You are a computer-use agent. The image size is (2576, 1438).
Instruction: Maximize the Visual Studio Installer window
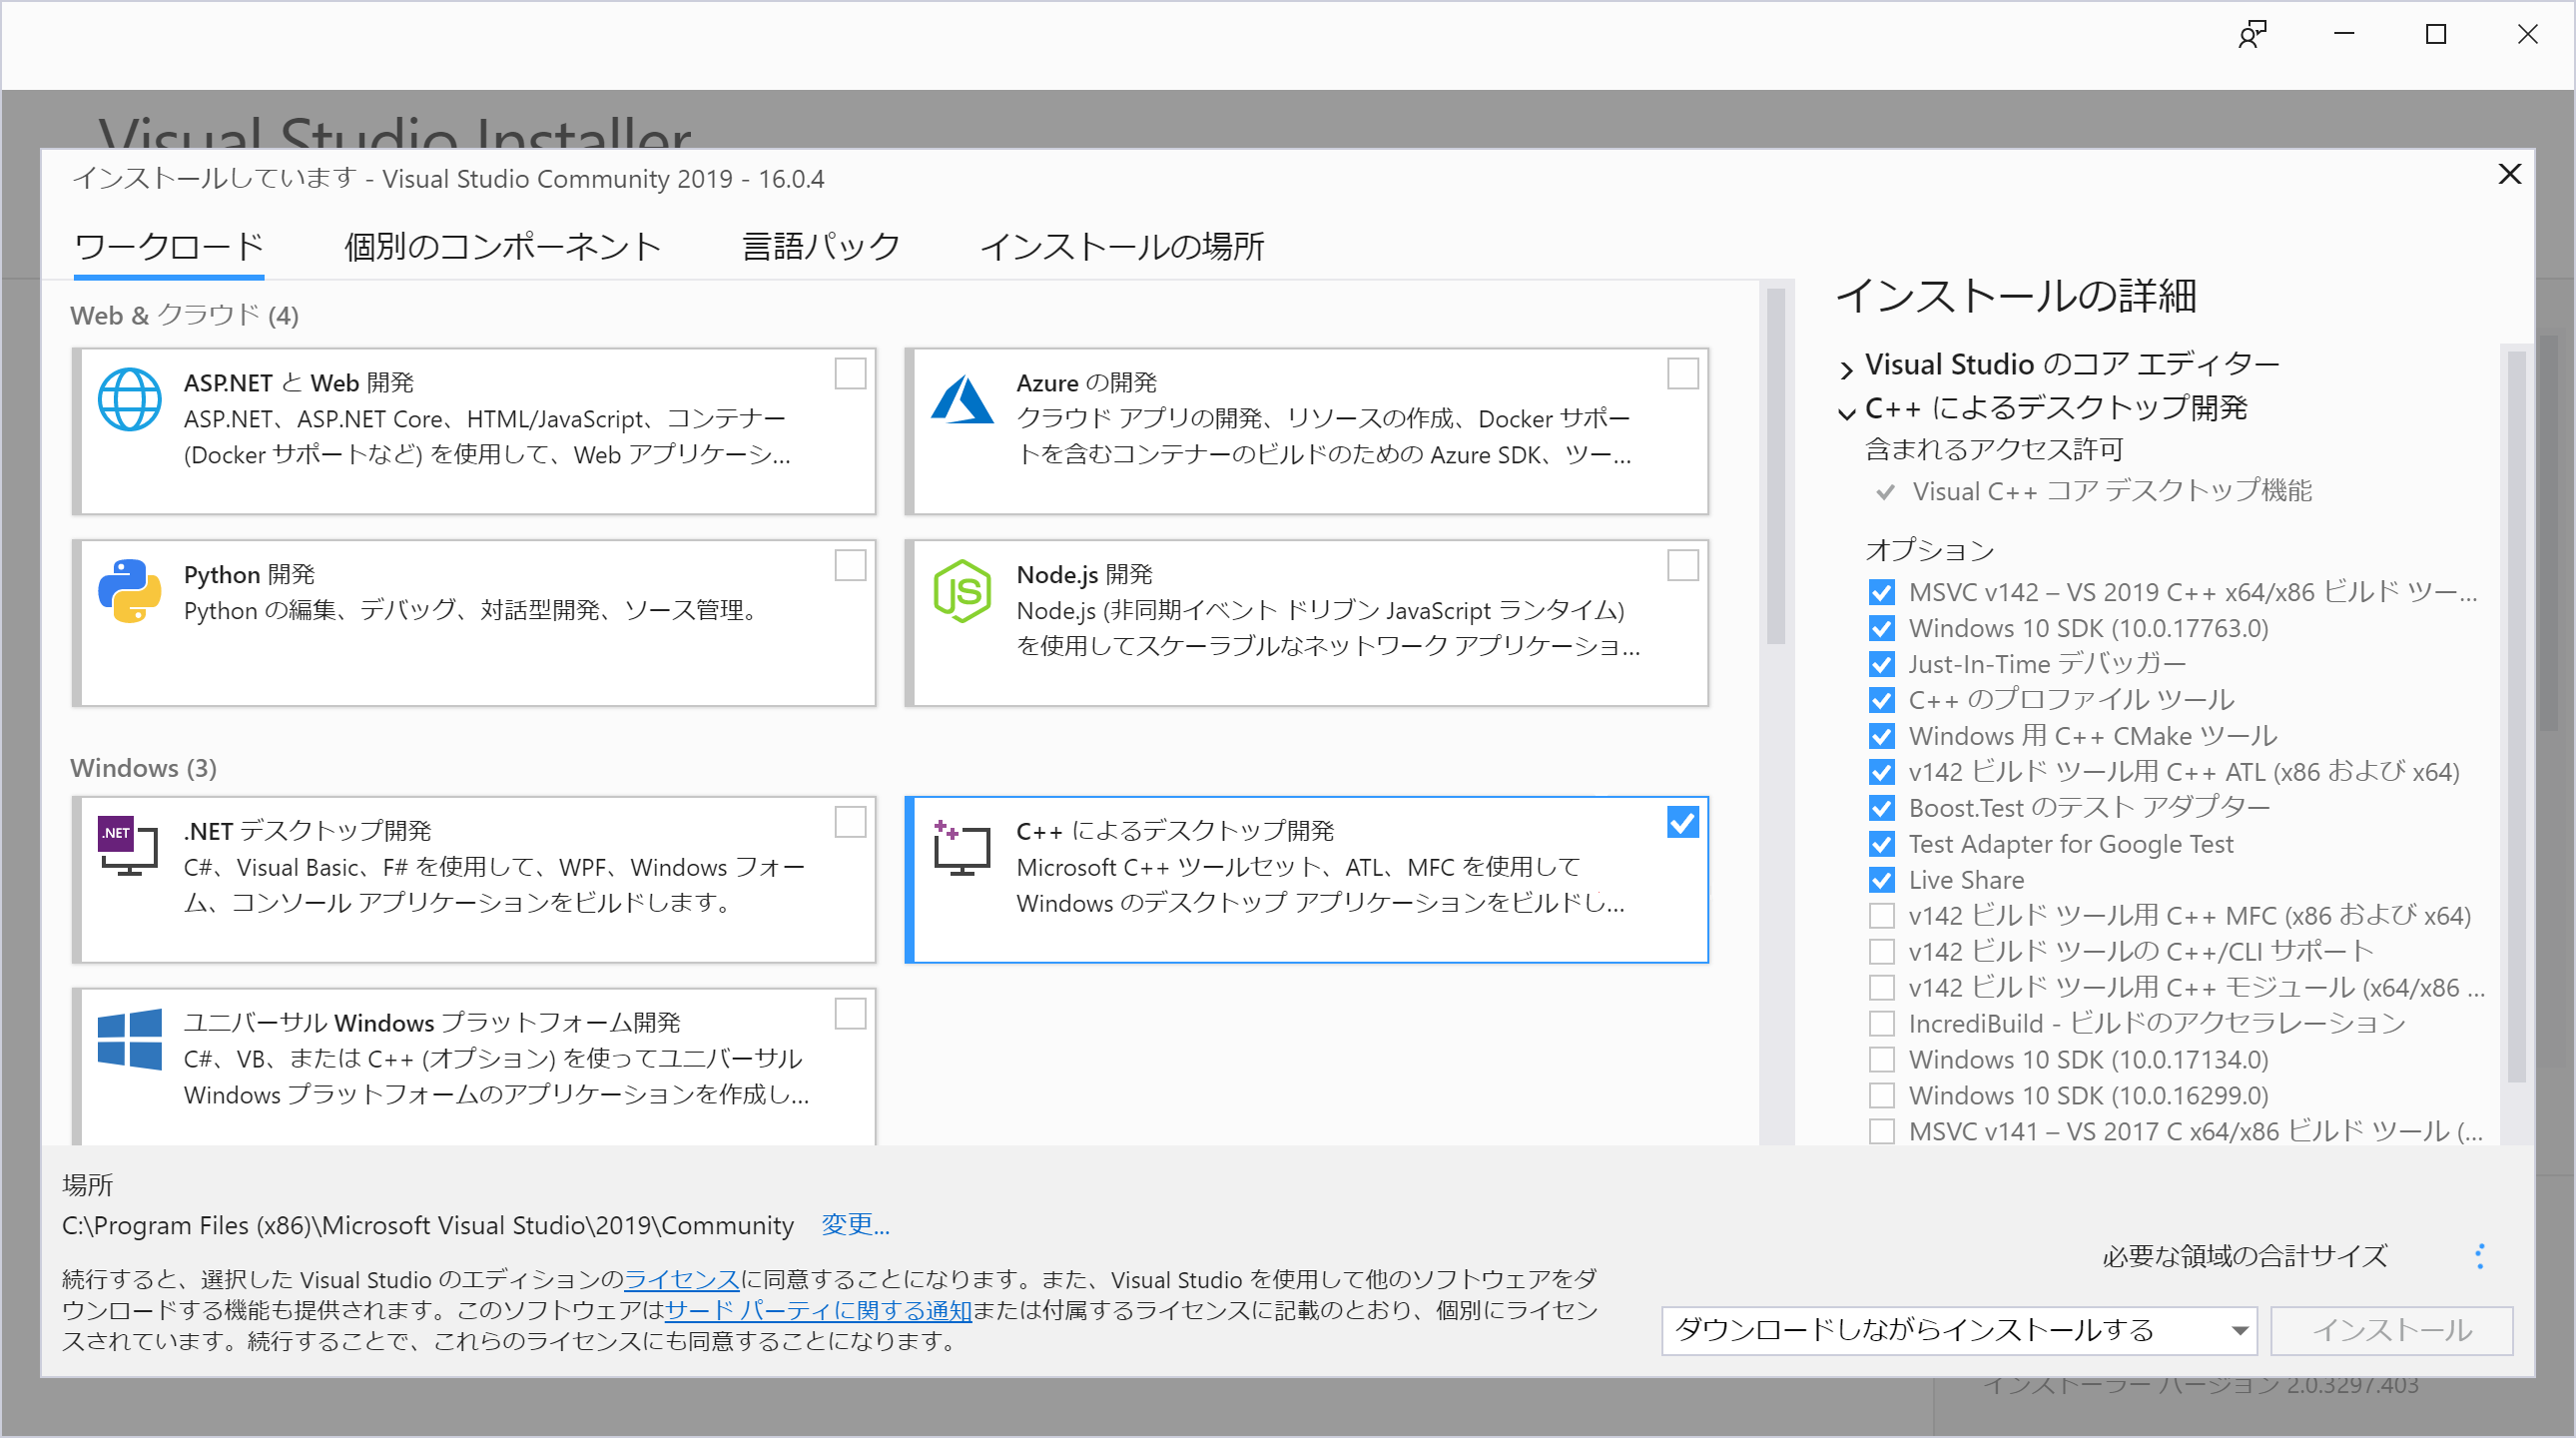pyautogui.click(x=2436, y=35)
